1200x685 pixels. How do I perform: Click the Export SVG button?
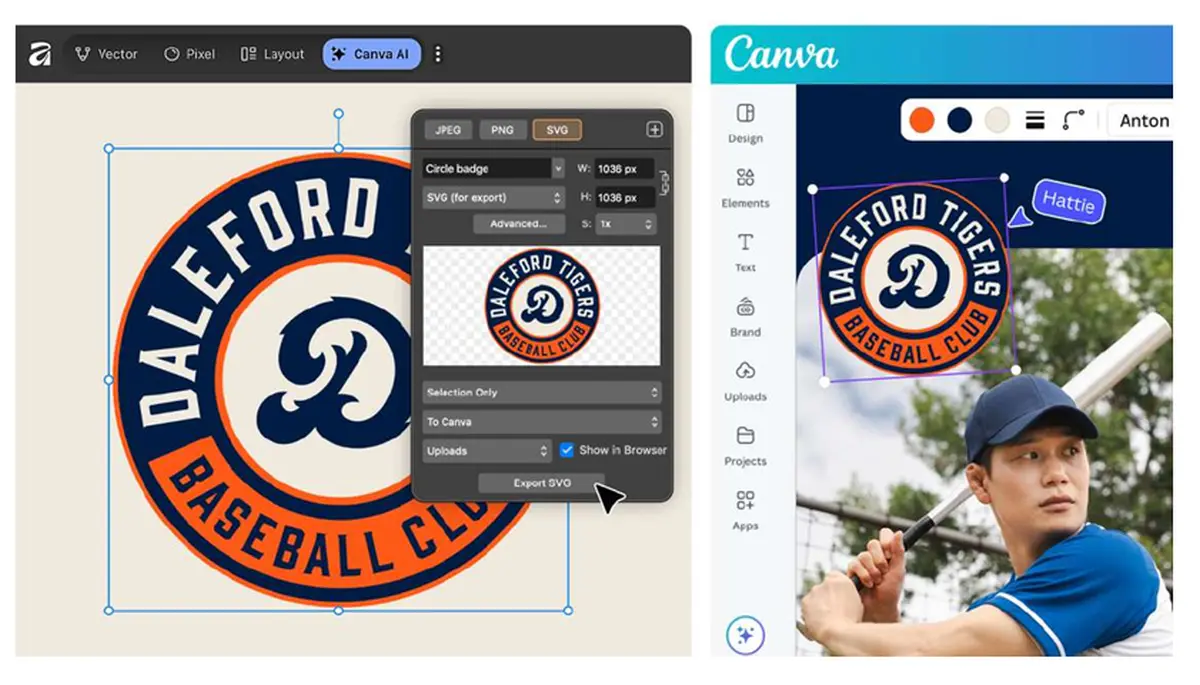542,483
